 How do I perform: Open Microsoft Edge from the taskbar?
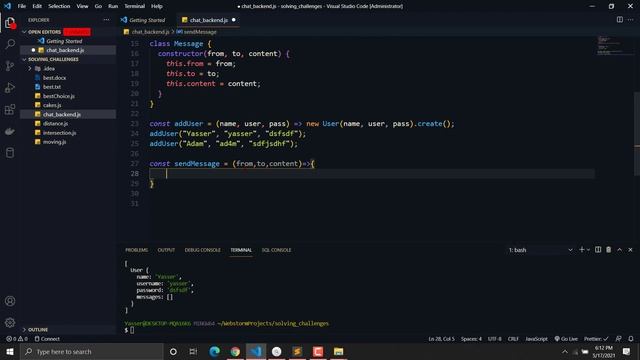[214, 351]
